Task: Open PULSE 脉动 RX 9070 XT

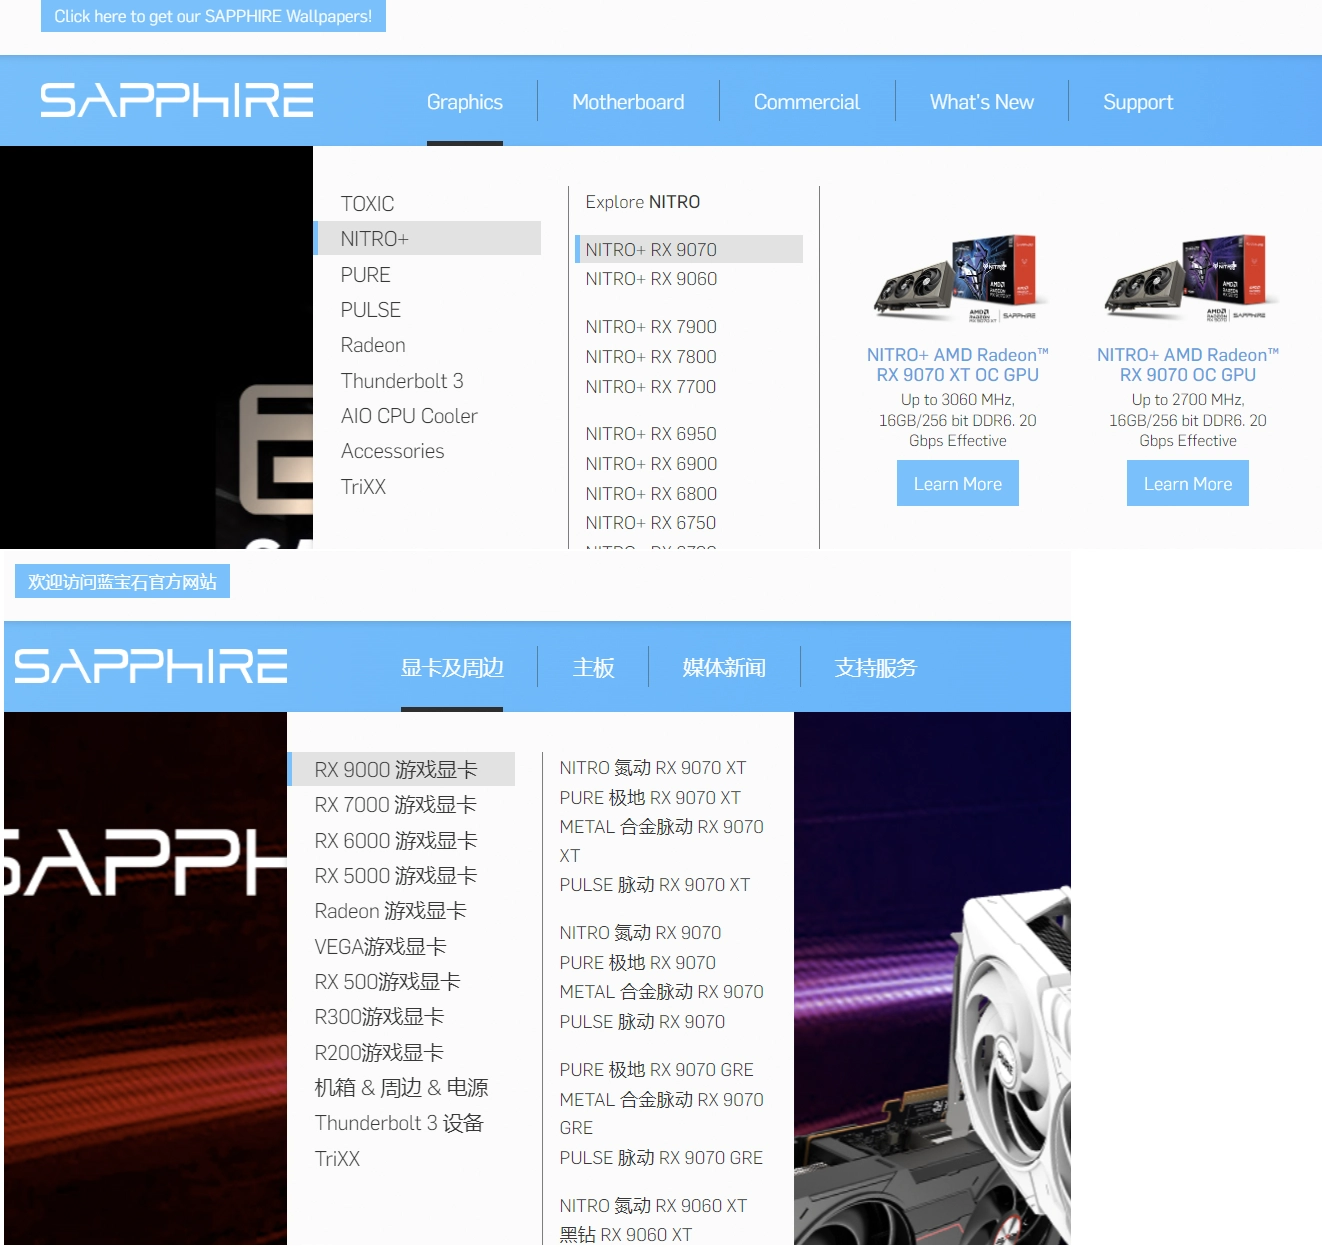Action: click(655, 885)
